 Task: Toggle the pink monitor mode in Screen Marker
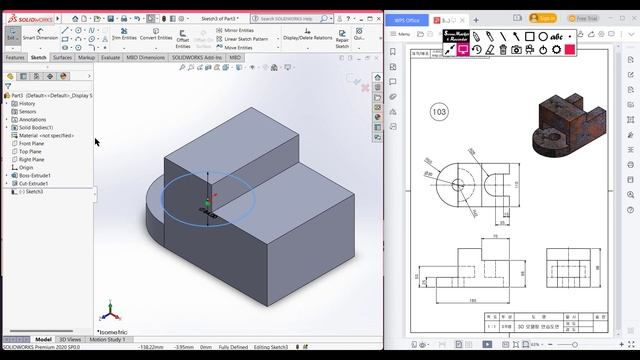pyautogui.click(x=463, y=50)
